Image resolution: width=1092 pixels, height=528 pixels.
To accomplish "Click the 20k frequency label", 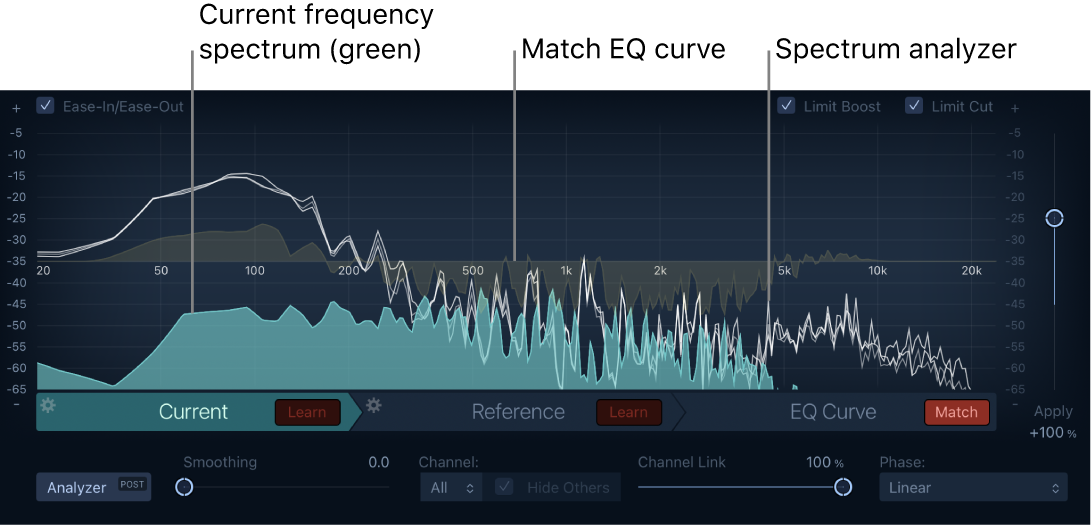I will click(x=971, y=271).
